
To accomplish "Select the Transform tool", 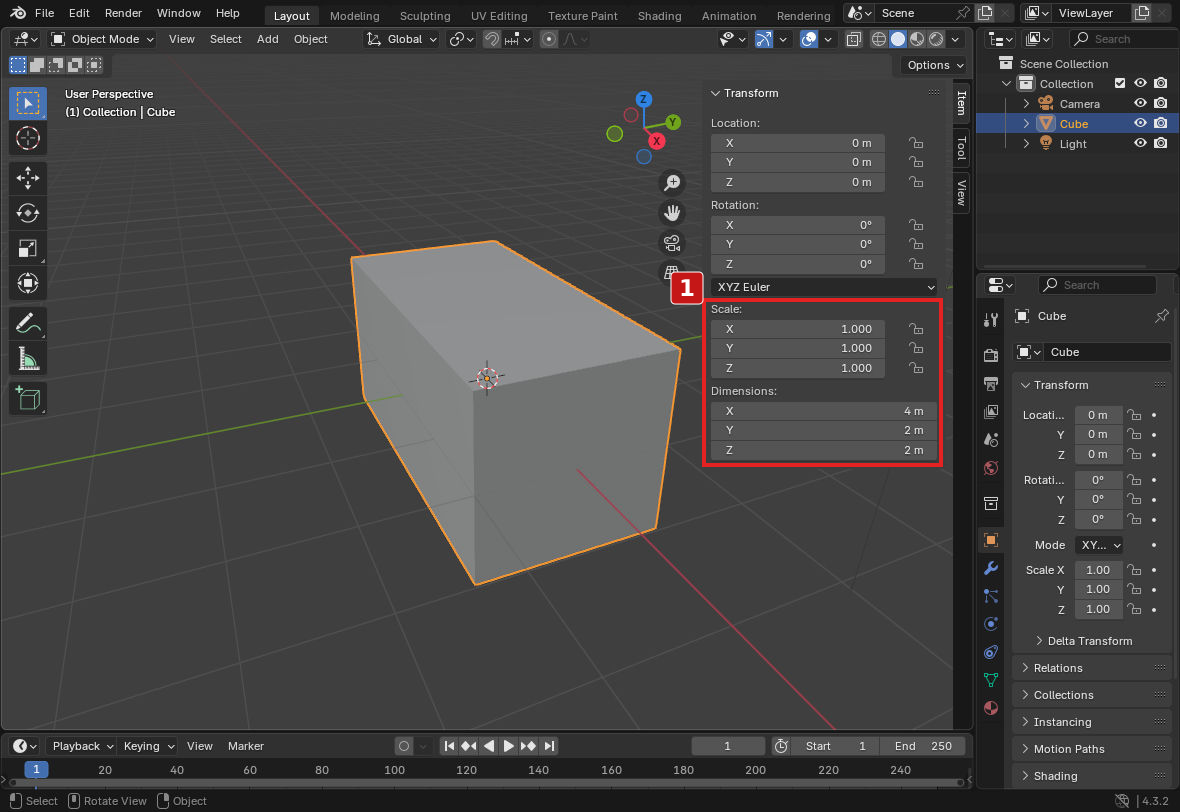I will click(28, 284).
